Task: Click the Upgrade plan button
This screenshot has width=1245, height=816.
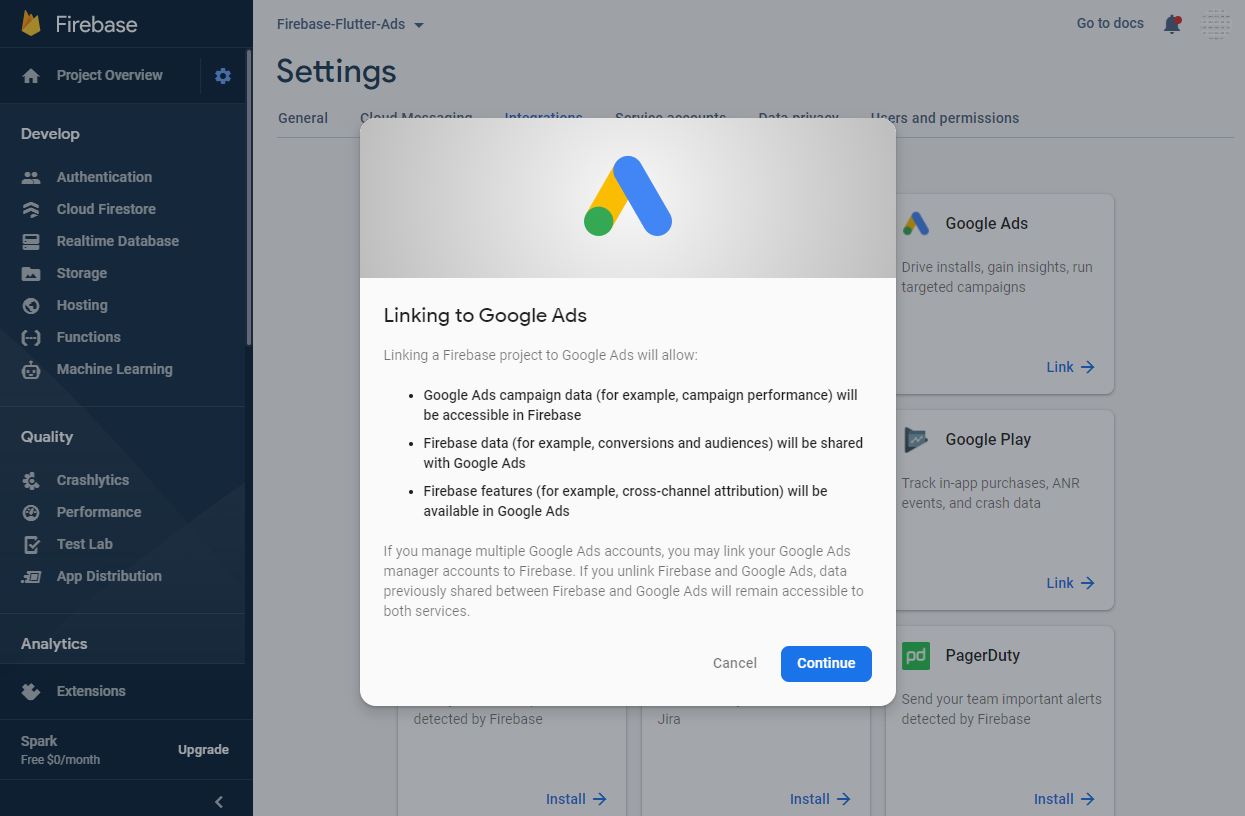Action: coord(203,750)
